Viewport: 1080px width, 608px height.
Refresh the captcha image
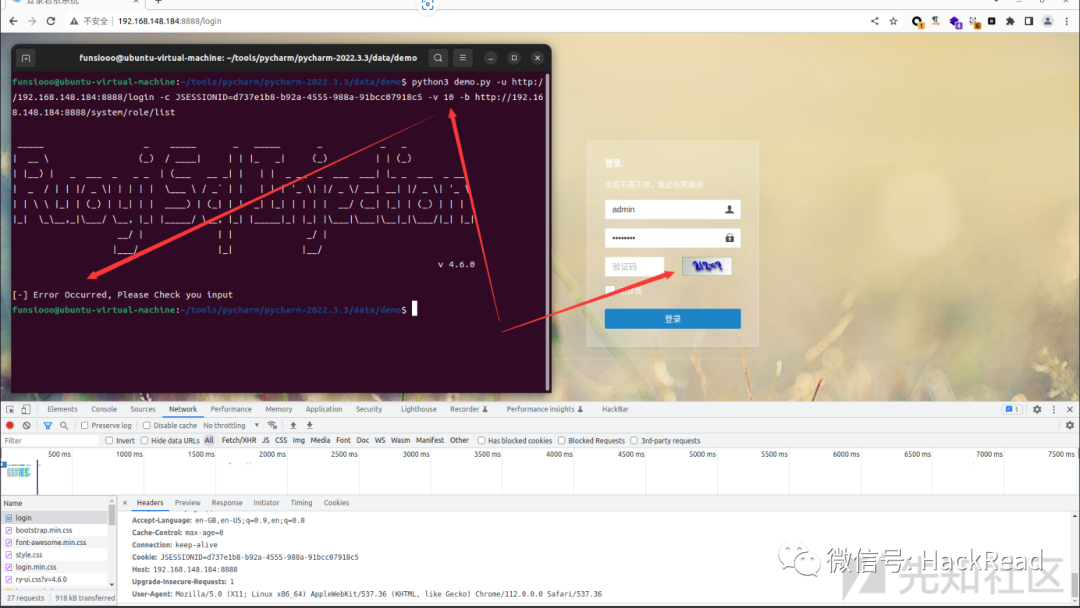707,266
